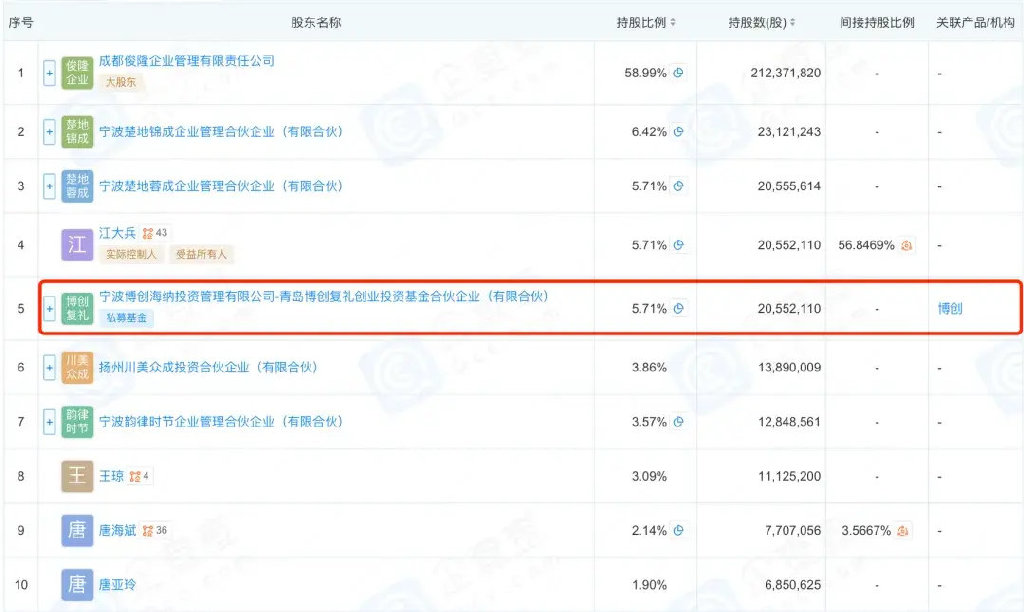Select the 11,125,200 shares cell
Image resolution: width=1024 pixels, height=612 pixels.
pos(789,476)
